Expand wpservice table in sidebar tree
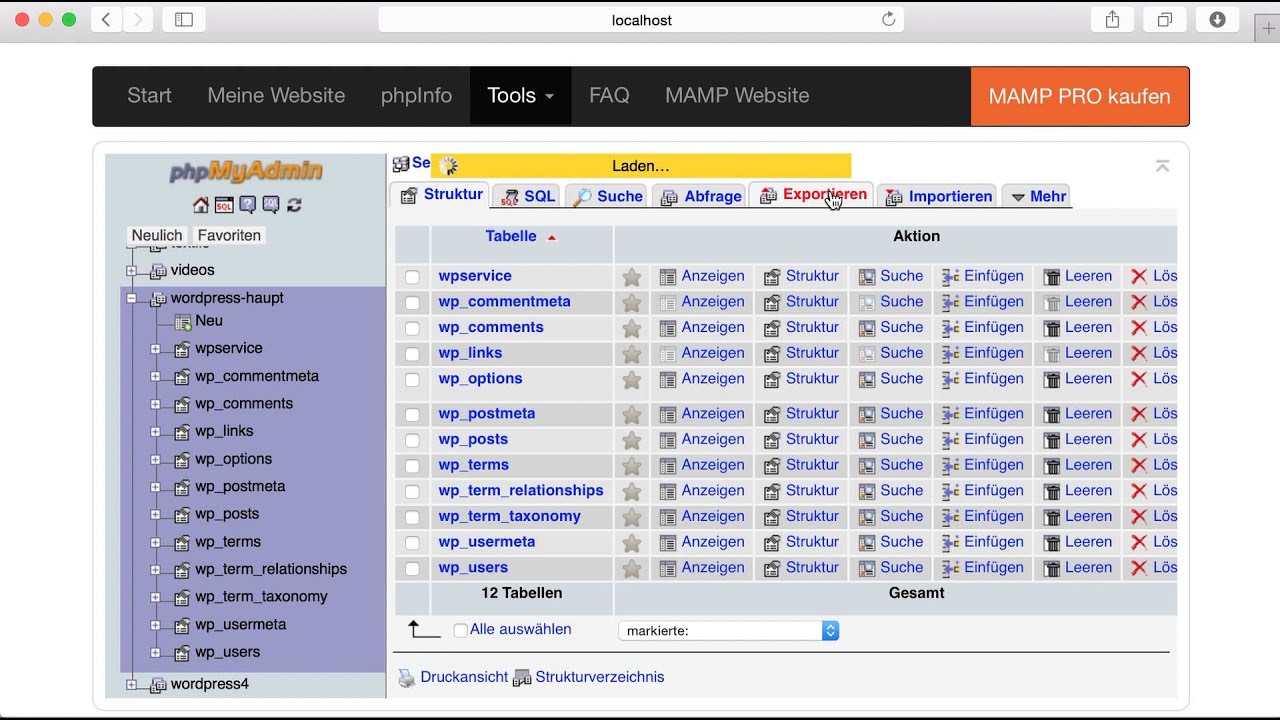The height and width of the screenshot is (720, 1280). (155, 349)
